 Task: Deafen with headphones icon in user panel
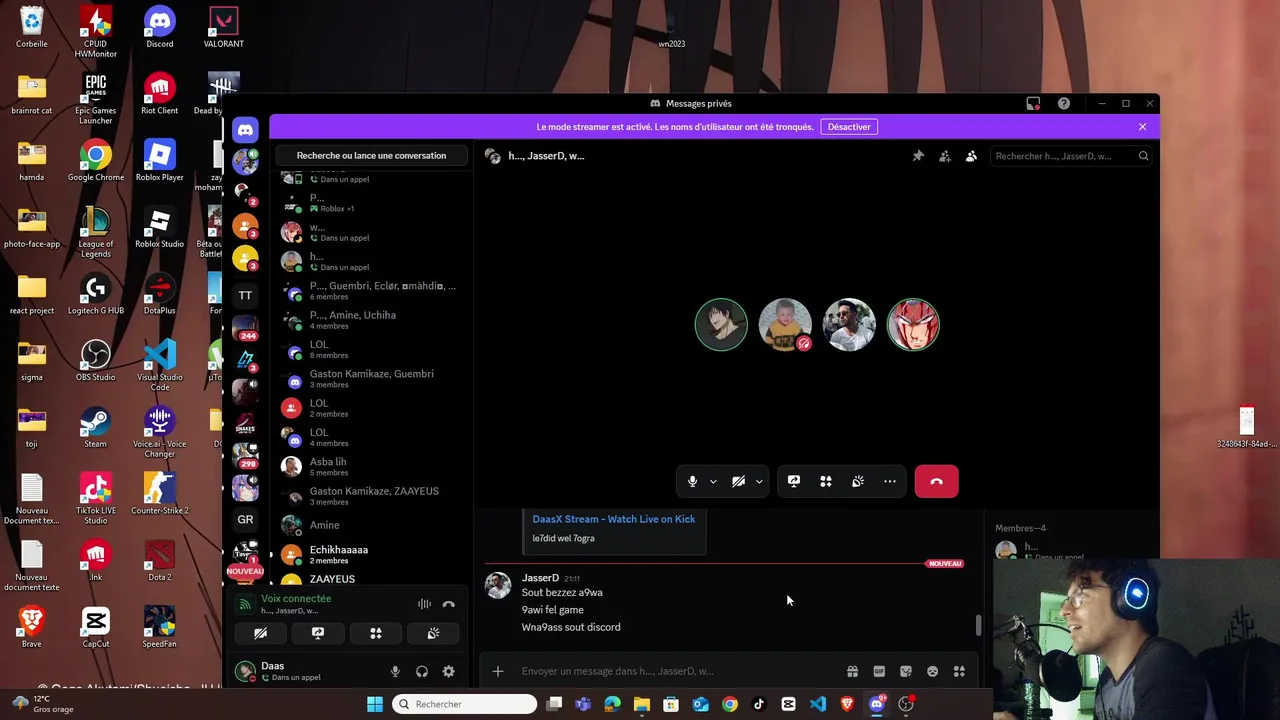point(422,672)
